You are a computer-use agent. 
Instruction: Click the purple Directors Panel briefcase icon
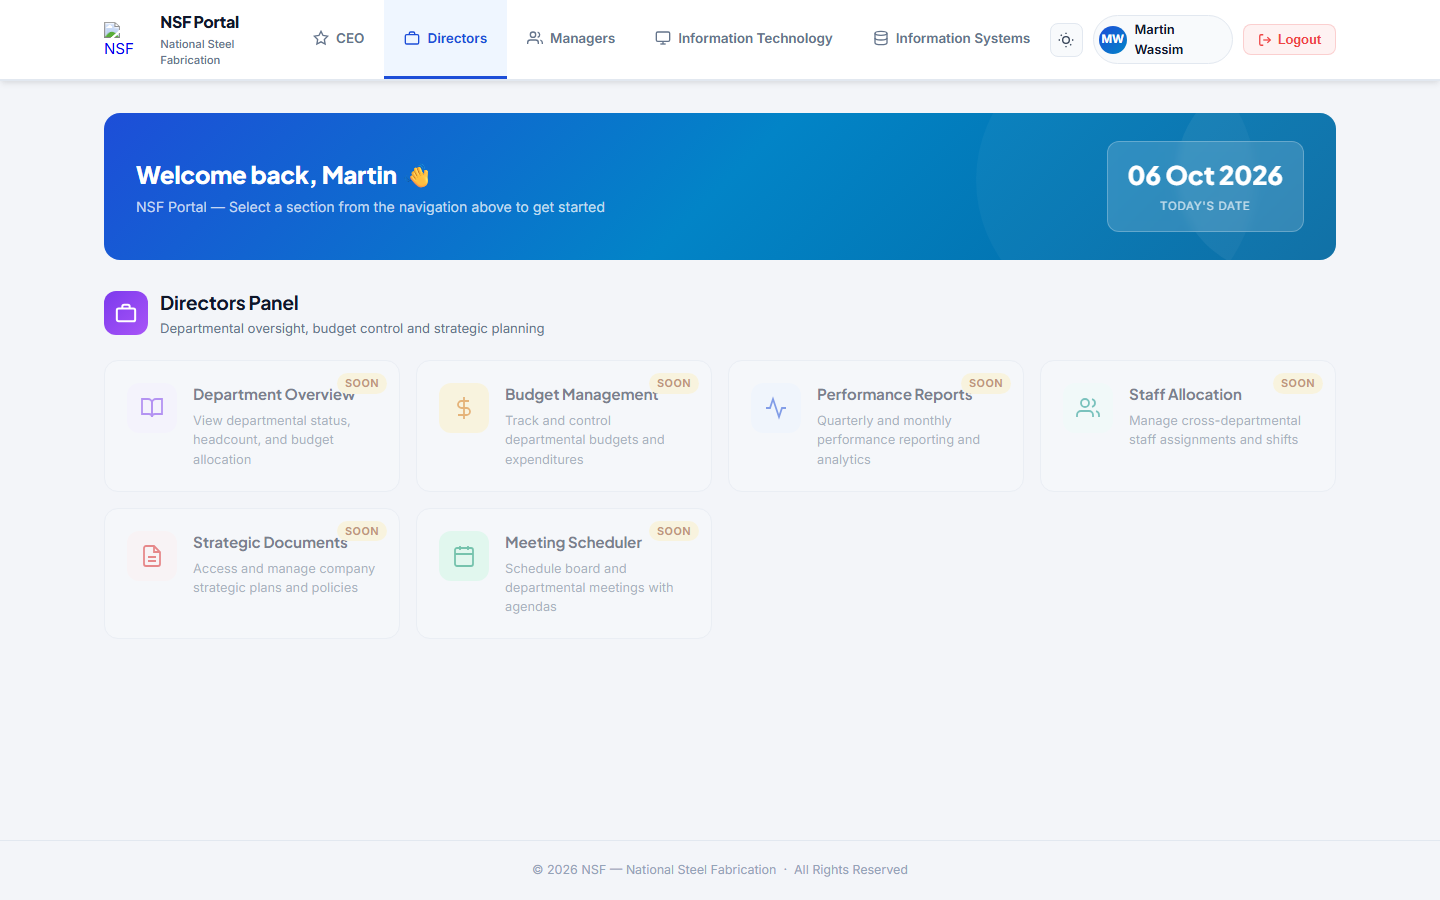point(126,313)
